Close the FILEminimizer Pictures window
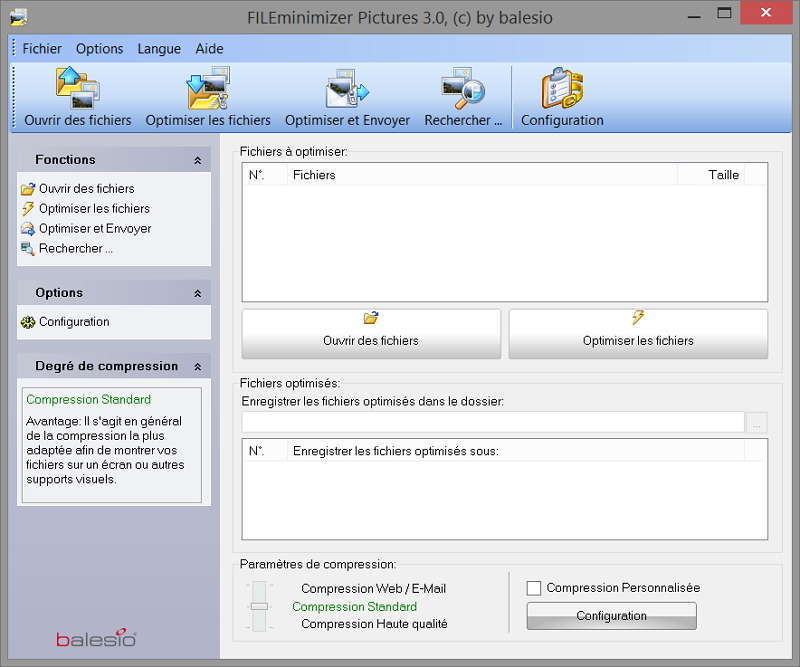 (x=766, y=12)
